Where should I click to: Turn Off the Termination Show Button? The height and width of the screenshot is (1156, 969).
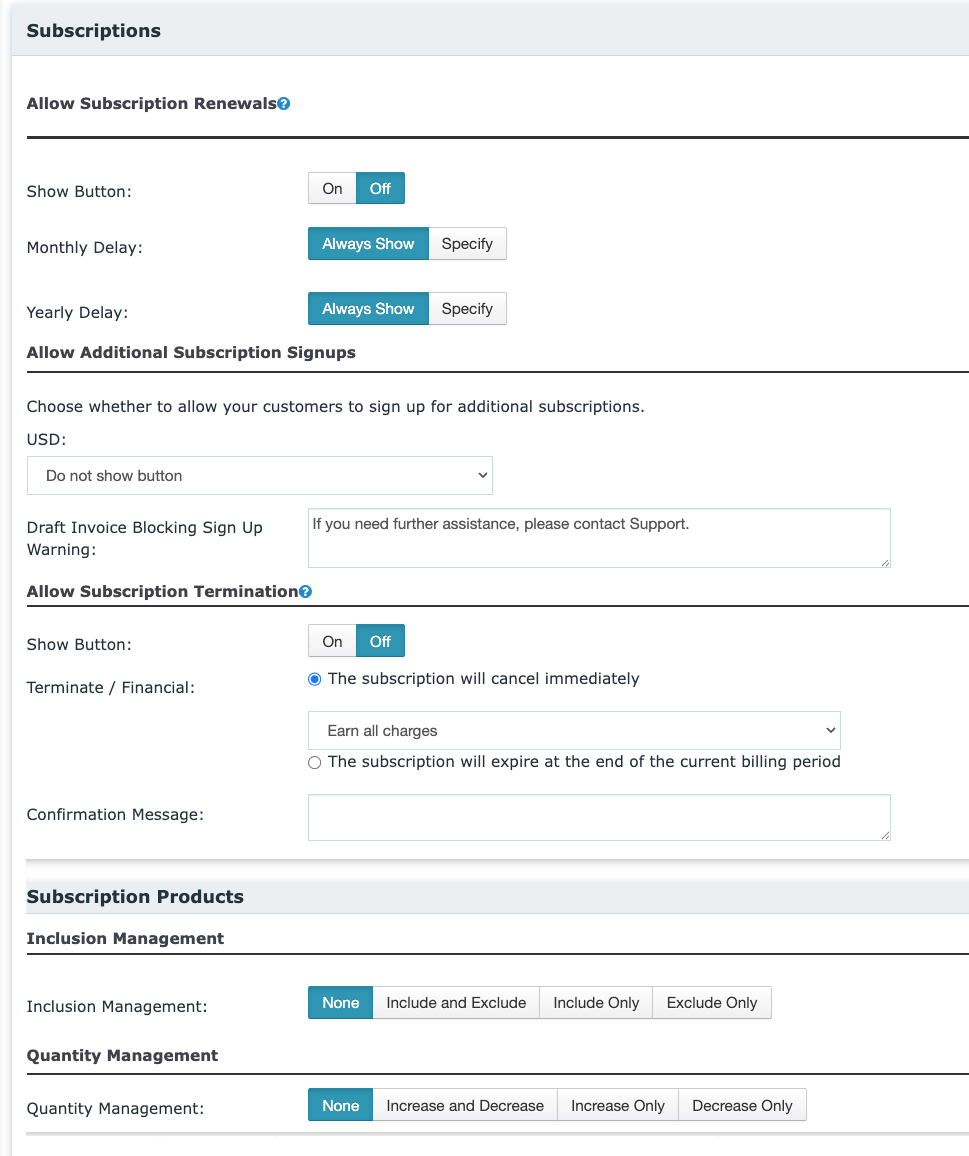point(381,641)
